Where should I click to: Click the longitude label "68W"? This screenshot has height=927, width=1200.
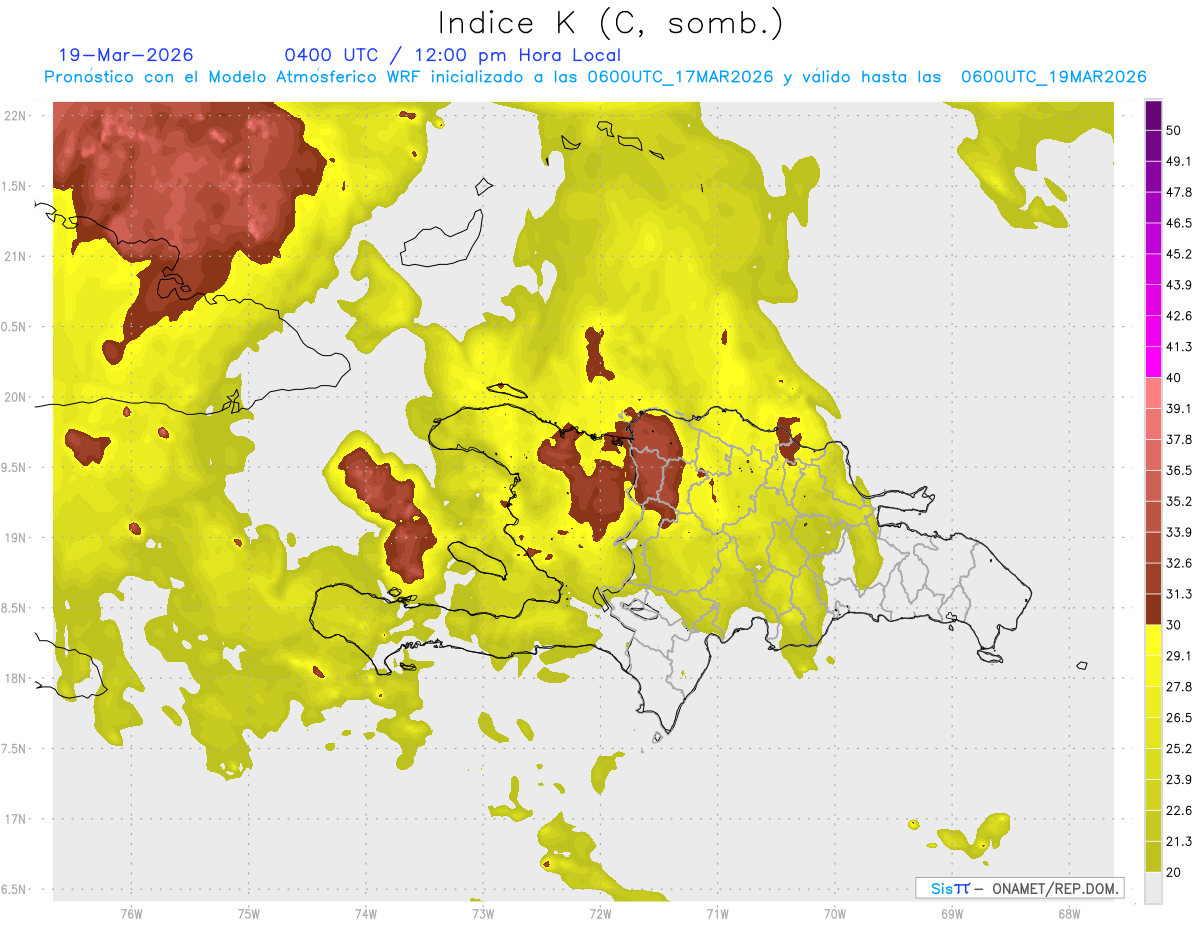pyautogui.click(x=1068, y=914)
